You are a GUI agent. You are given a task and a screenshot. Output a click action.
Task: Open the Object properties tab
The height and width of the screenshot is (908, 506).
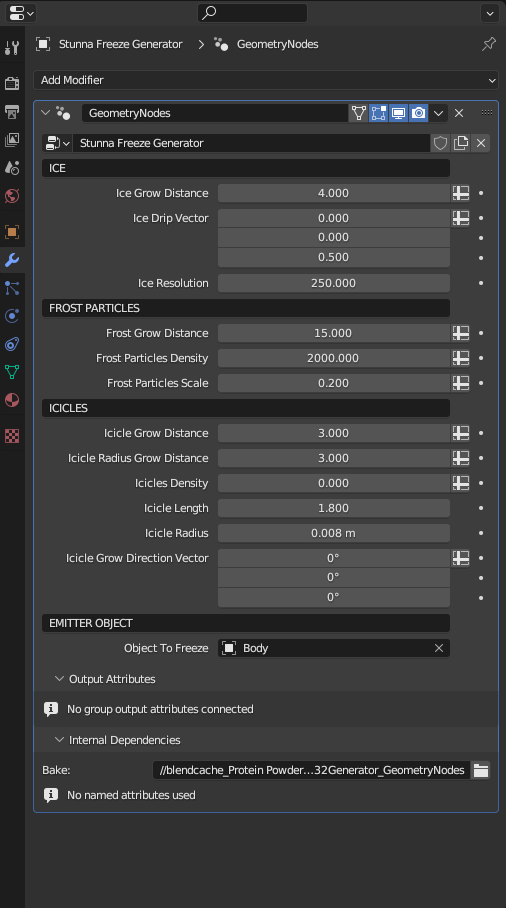click(x=12, y=232)
